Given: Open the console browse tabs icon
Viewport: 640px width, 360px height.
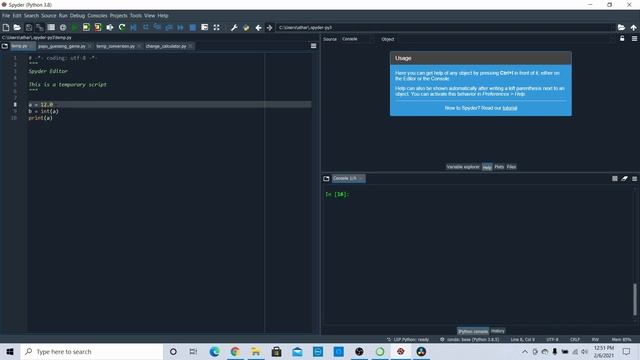Looking at the screenshot, I should [326, 178].
